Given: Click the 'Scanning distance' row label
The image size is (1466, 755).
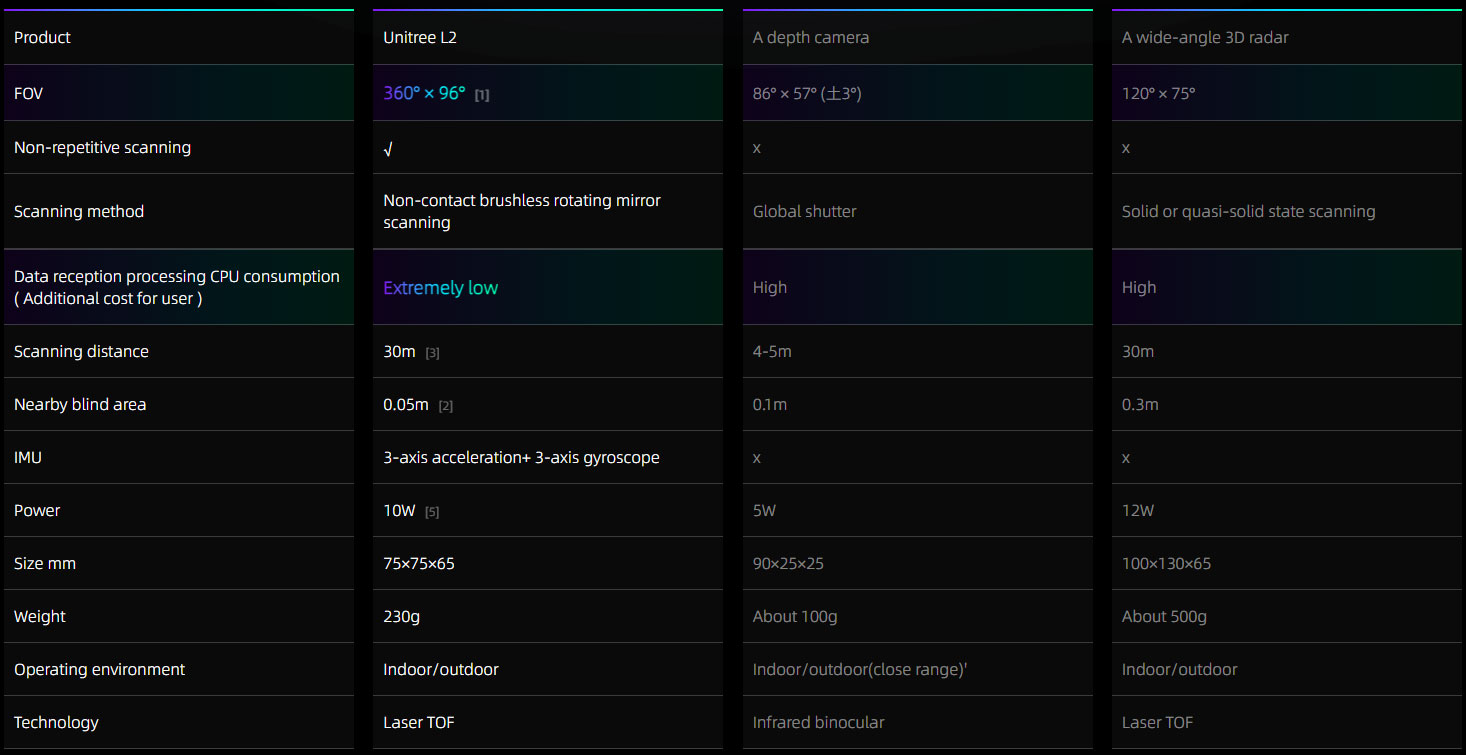Looking at the screenshot, I should 81,351.
